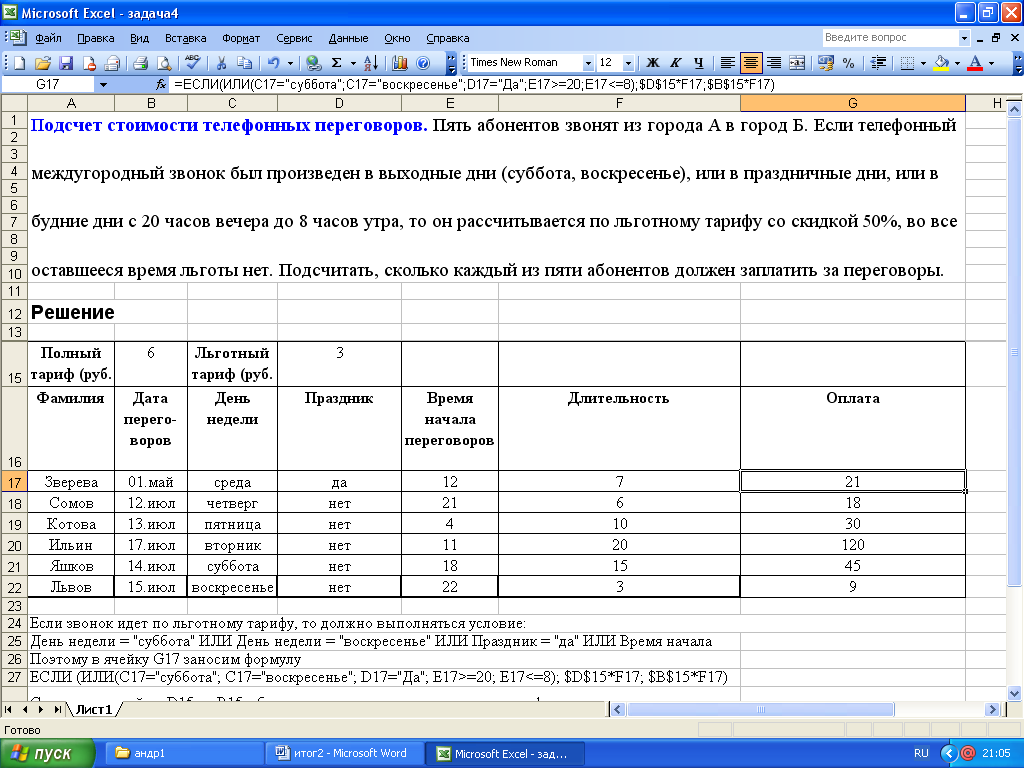Apply currency format with the coins icon
Viewport: 1024px width, 768px height.
click(825, 63)
